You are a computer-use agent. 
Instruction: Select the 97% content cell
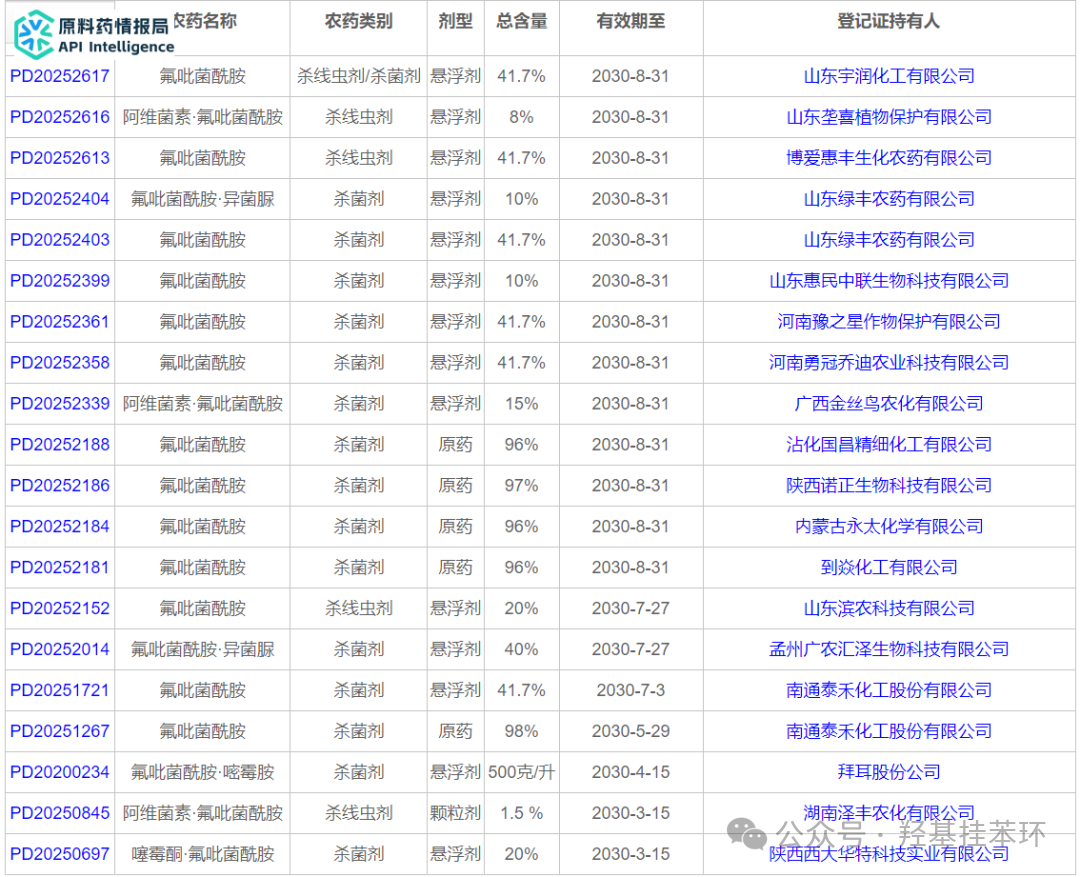521,486
